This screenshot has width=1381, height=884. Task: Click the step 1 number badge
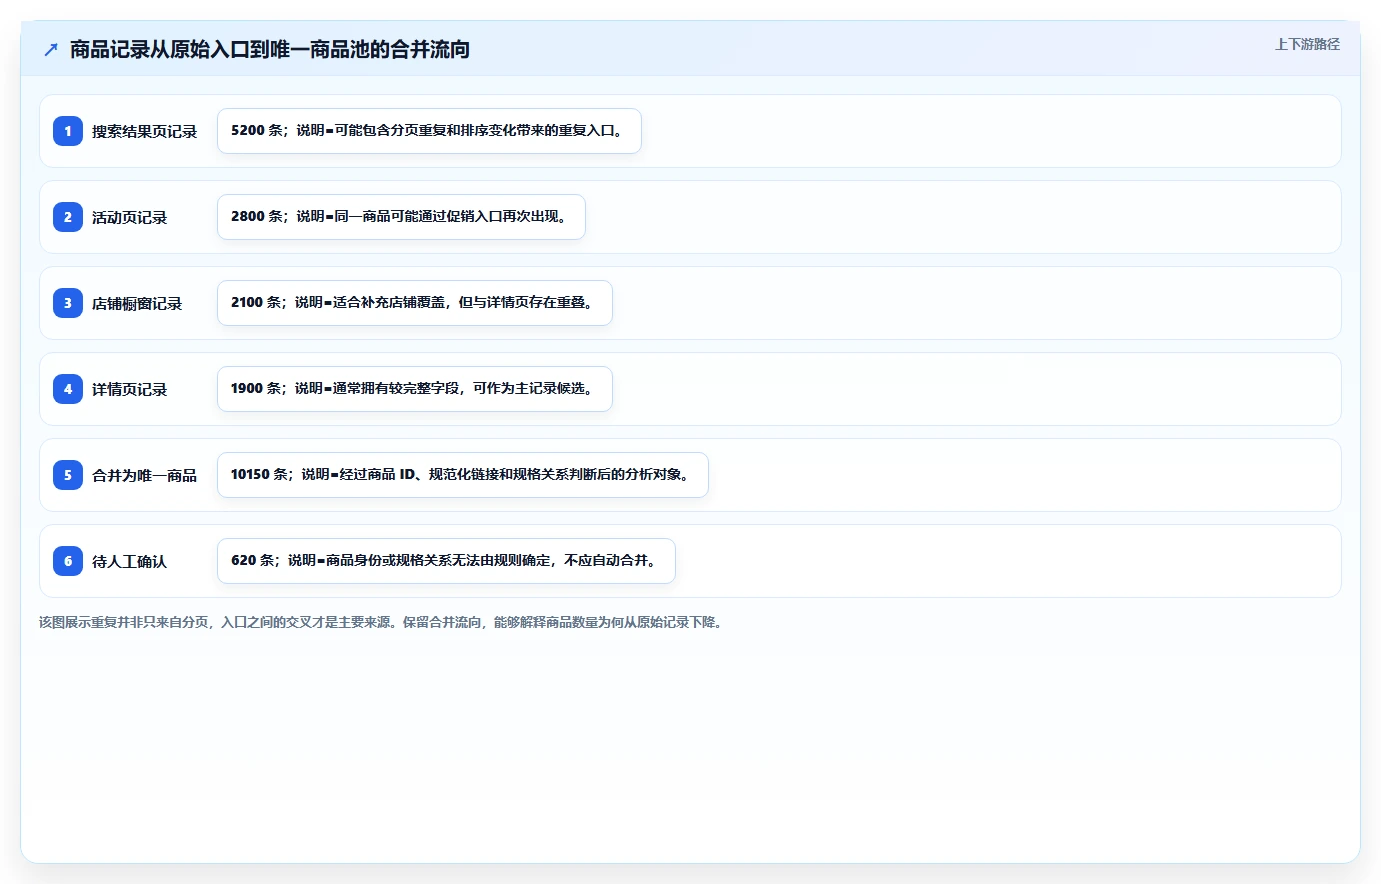tap(68, 131)
